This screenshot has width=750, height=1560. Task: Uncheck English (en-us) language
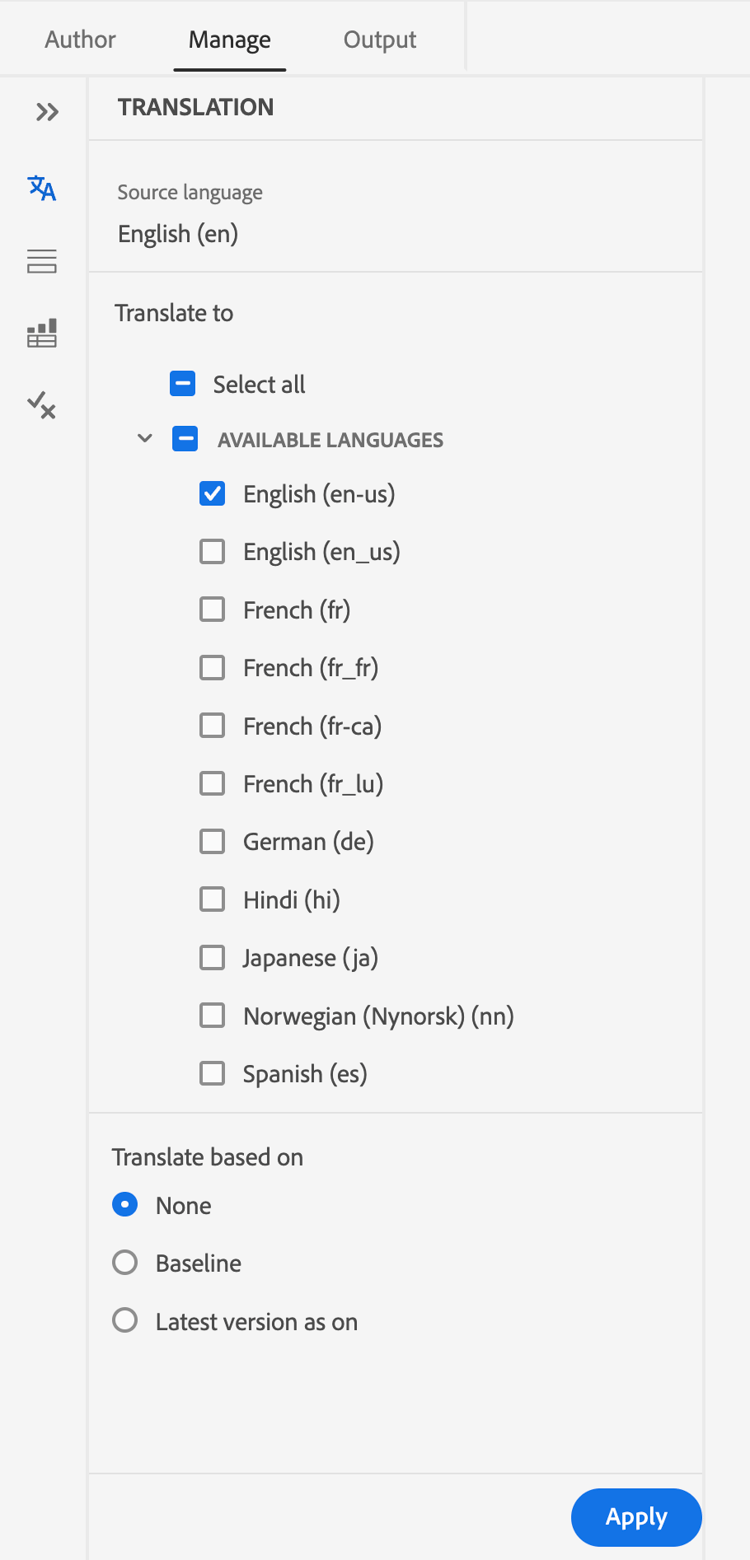coord(211,493)
